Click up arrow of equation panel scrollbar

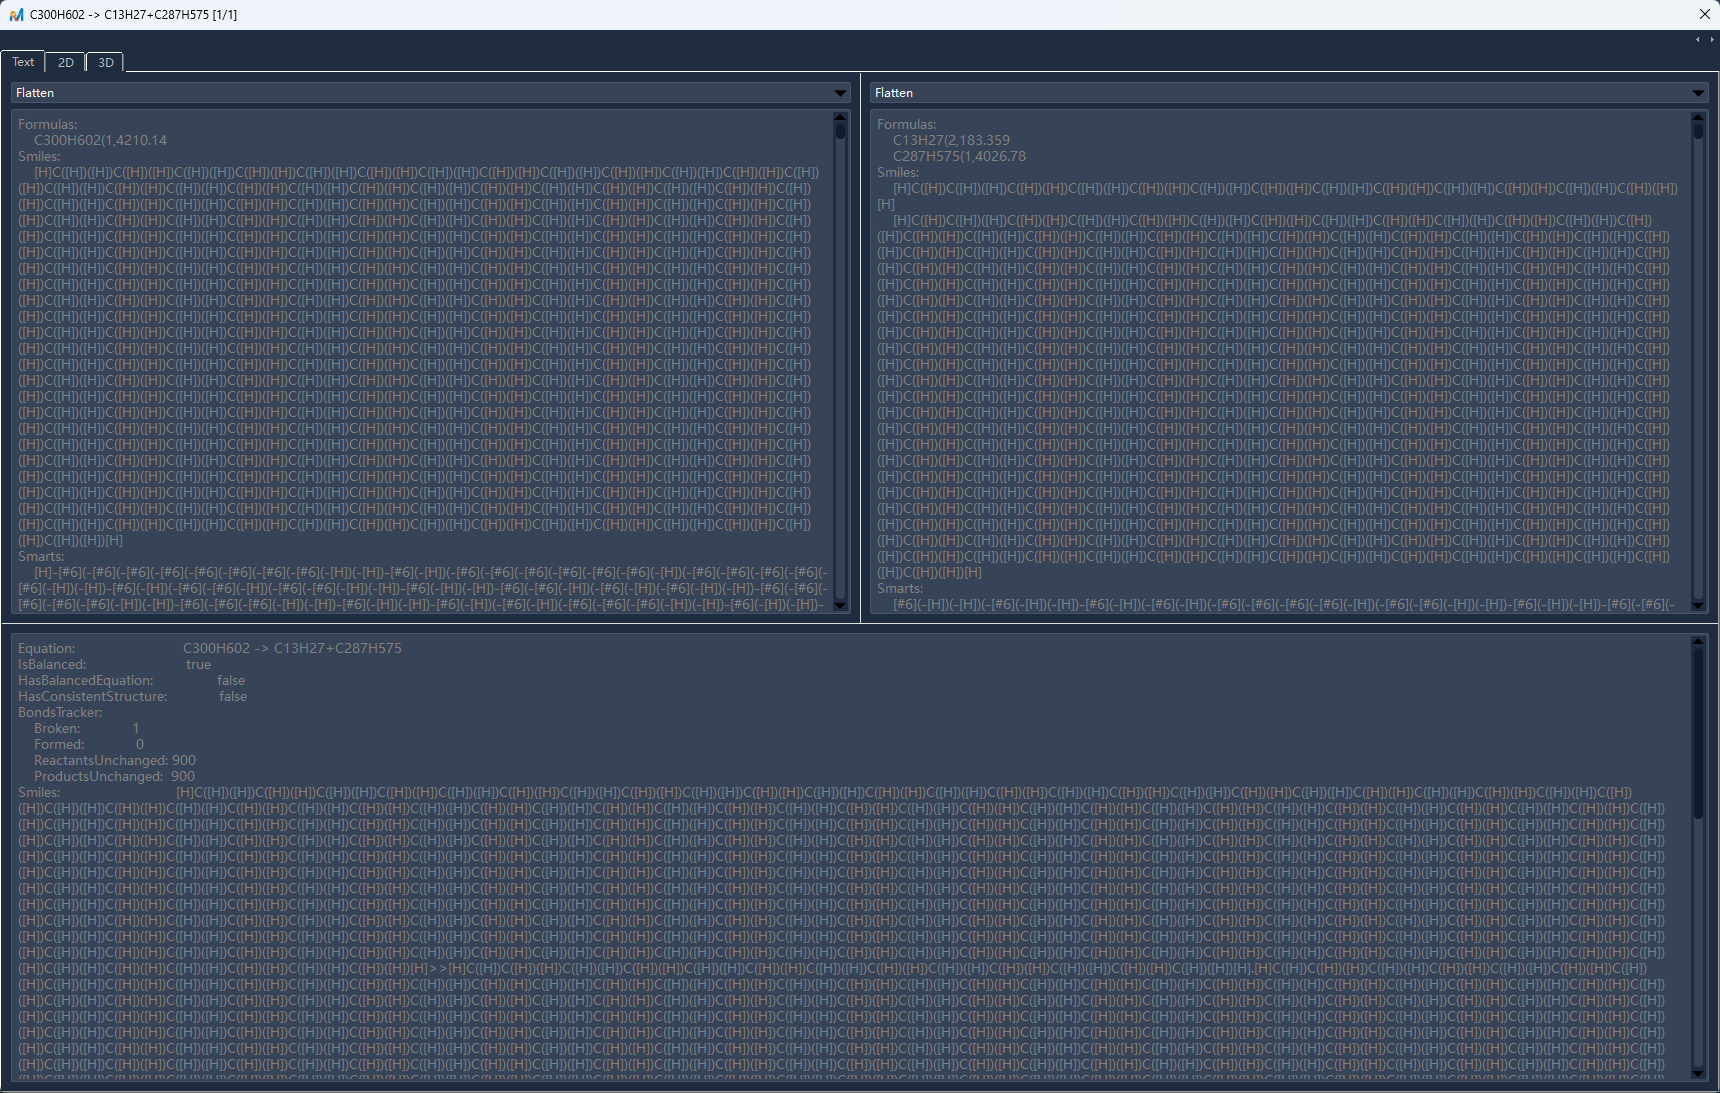point(1697,641)
